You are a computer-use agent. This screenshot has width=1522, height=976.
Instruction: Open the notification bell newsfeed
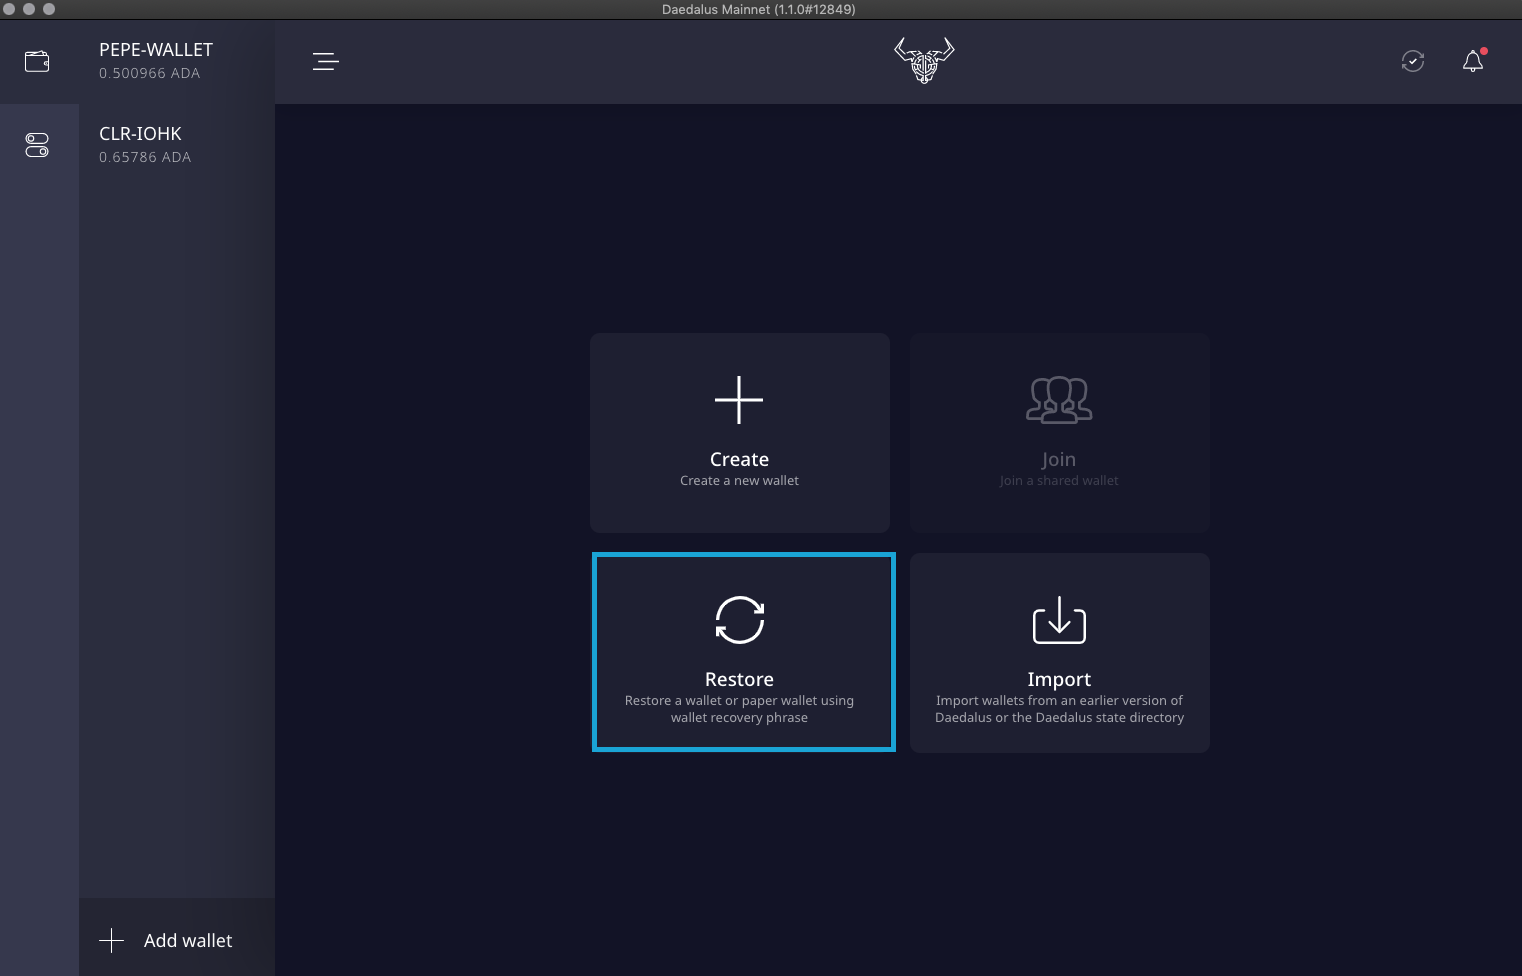click(1472, 62)
